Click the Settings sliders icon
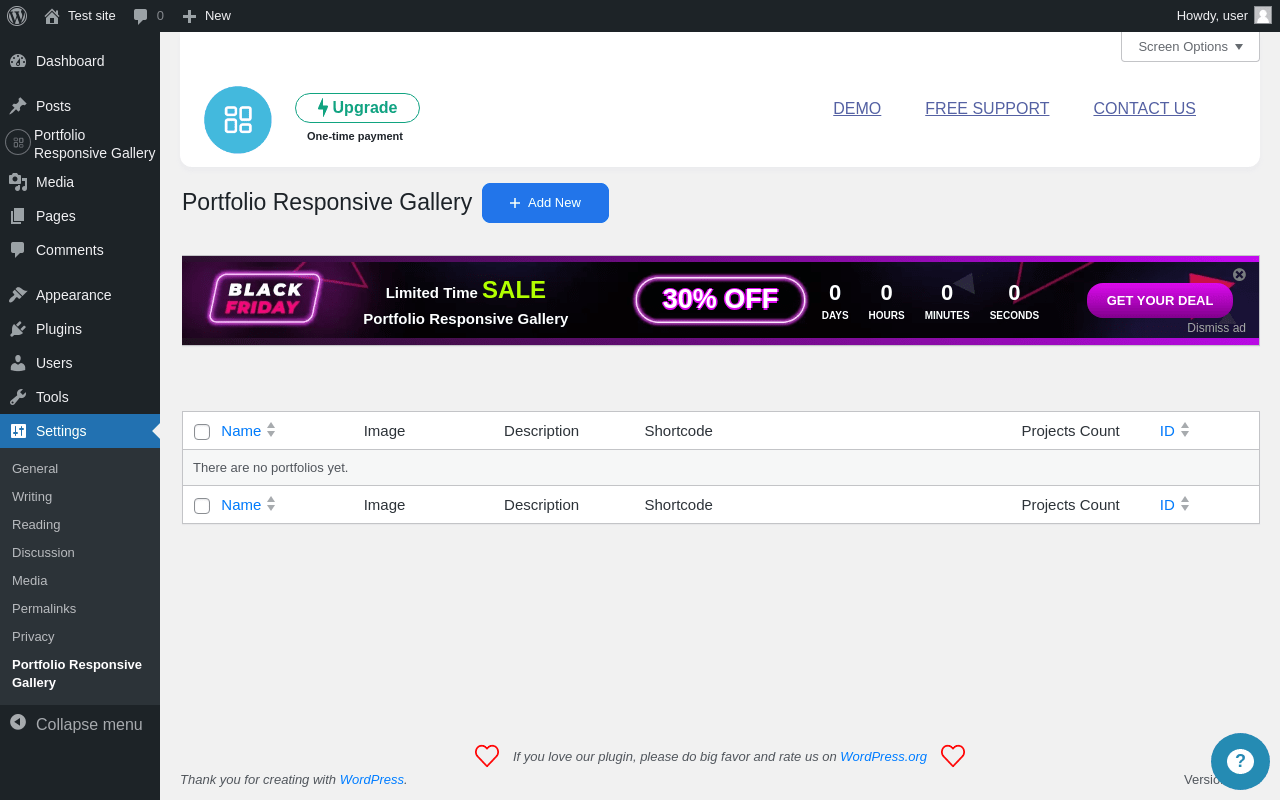1280x800 pixels. click(x=18, y=431)
